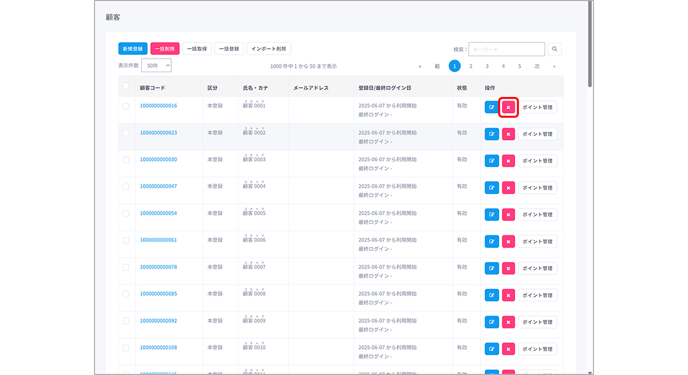
Task: Click the 一括登録 button
Action: 229,49
